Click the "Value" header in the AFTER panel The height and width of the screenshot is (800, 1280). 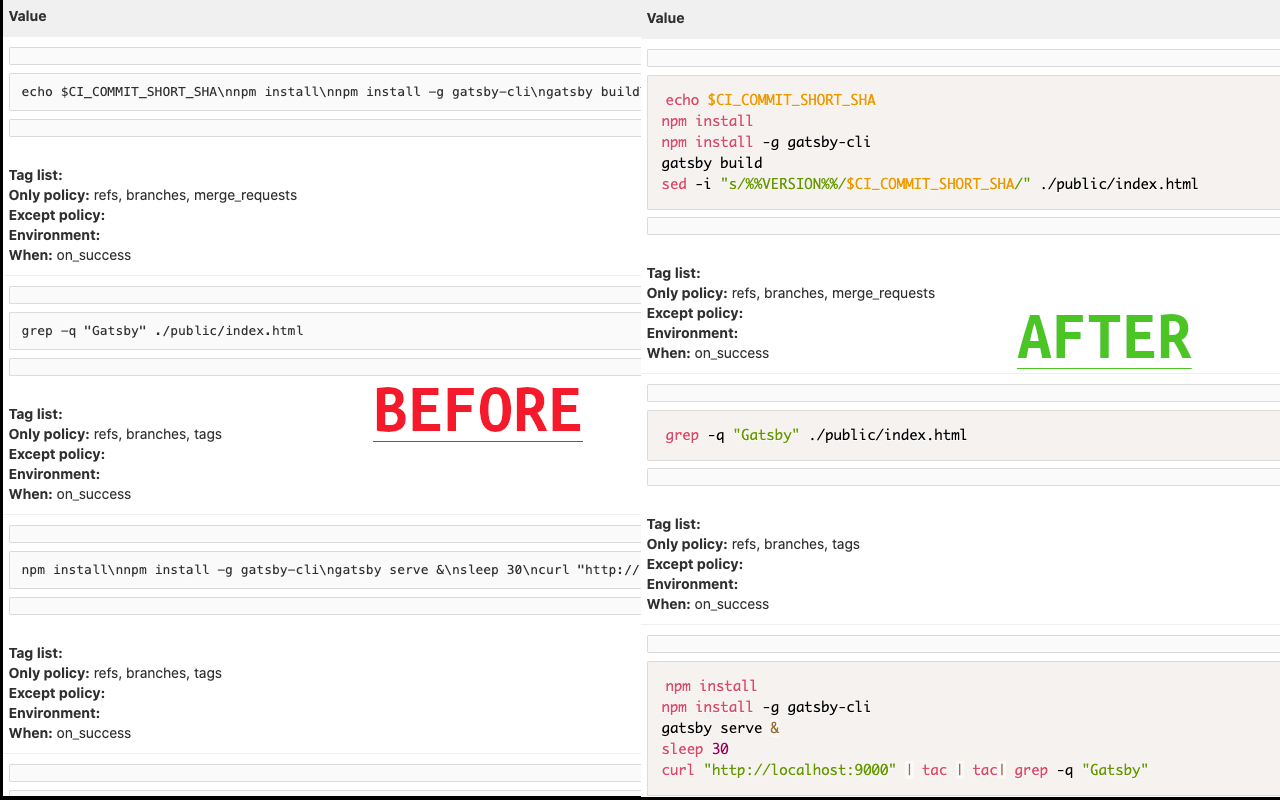point(665,18)
